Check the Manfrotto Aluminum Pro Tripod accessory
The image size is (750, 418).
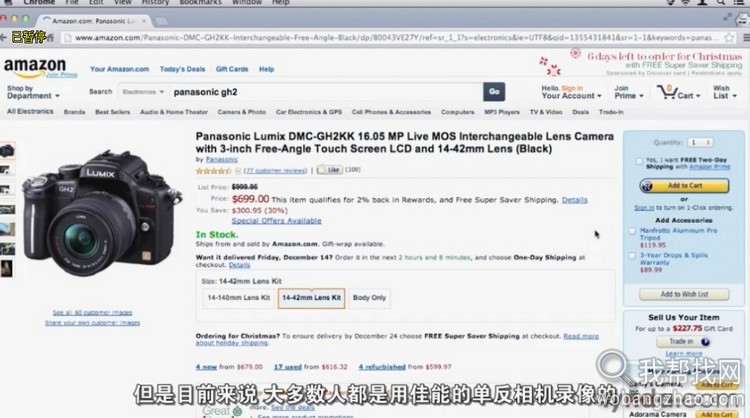point(632,231)
